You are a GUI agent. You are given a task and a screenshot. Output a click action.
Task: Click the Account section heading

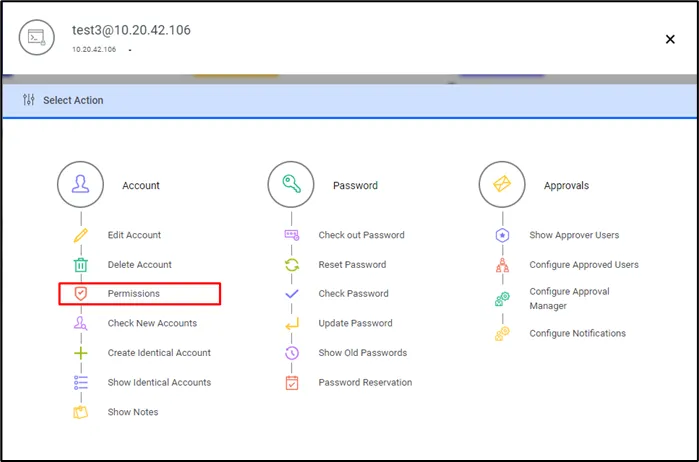[x=141, y=186]
